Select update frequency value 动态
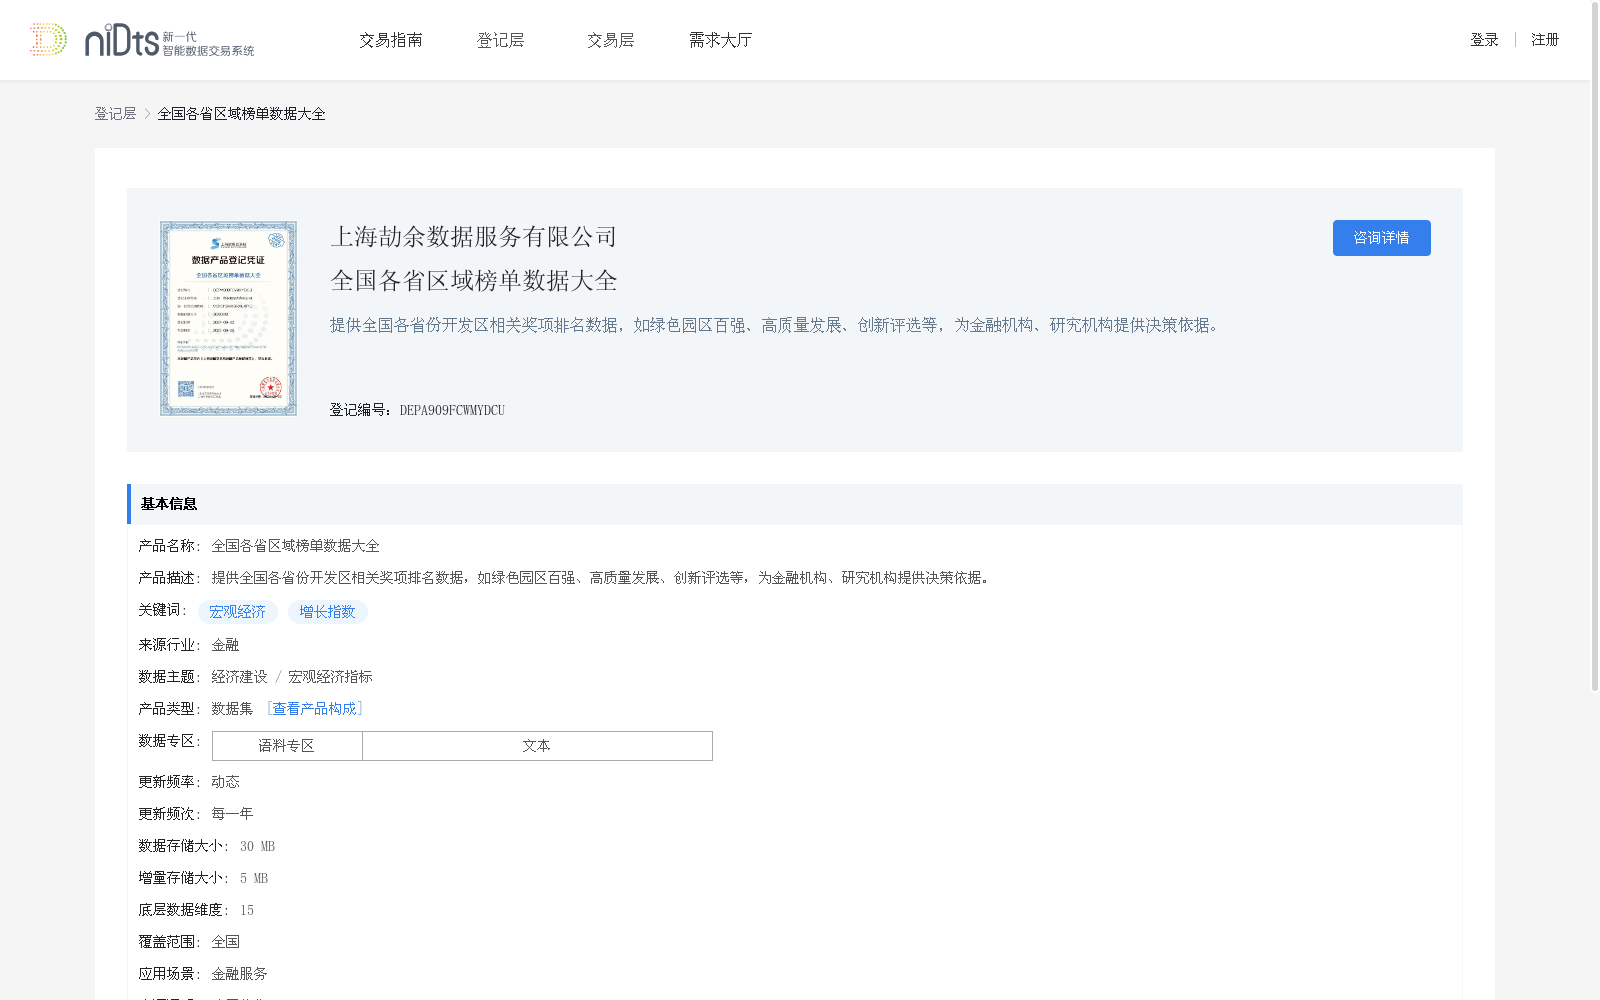The width and height of the screenshot is (1600, 1000). point(225,782)
